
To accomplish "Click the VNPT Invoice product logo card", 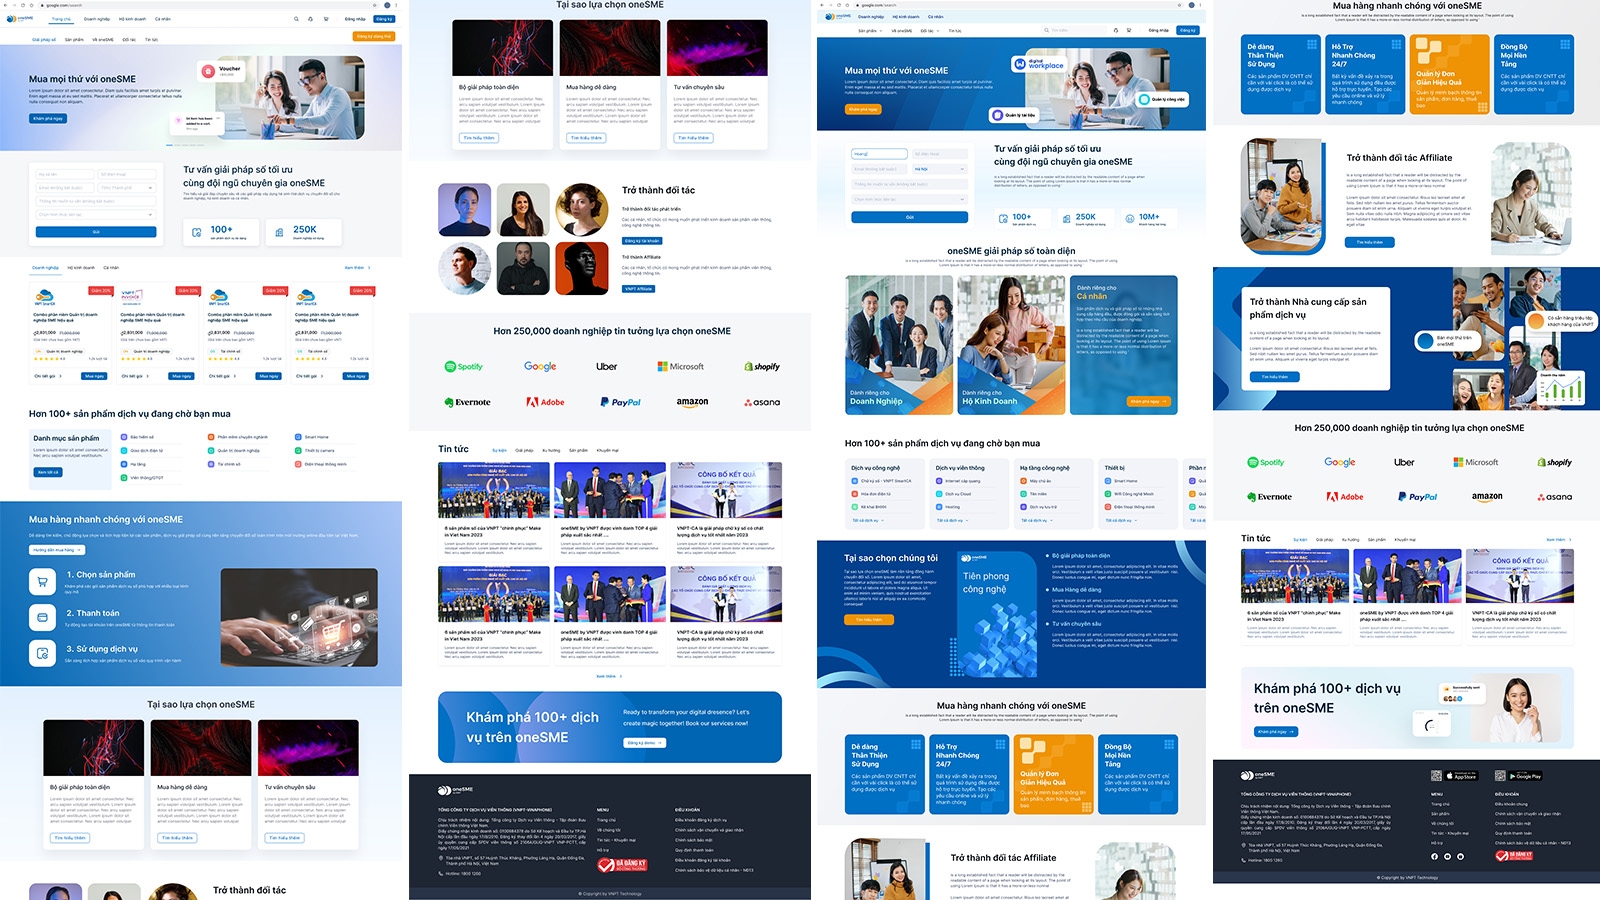I will [131, 296].
